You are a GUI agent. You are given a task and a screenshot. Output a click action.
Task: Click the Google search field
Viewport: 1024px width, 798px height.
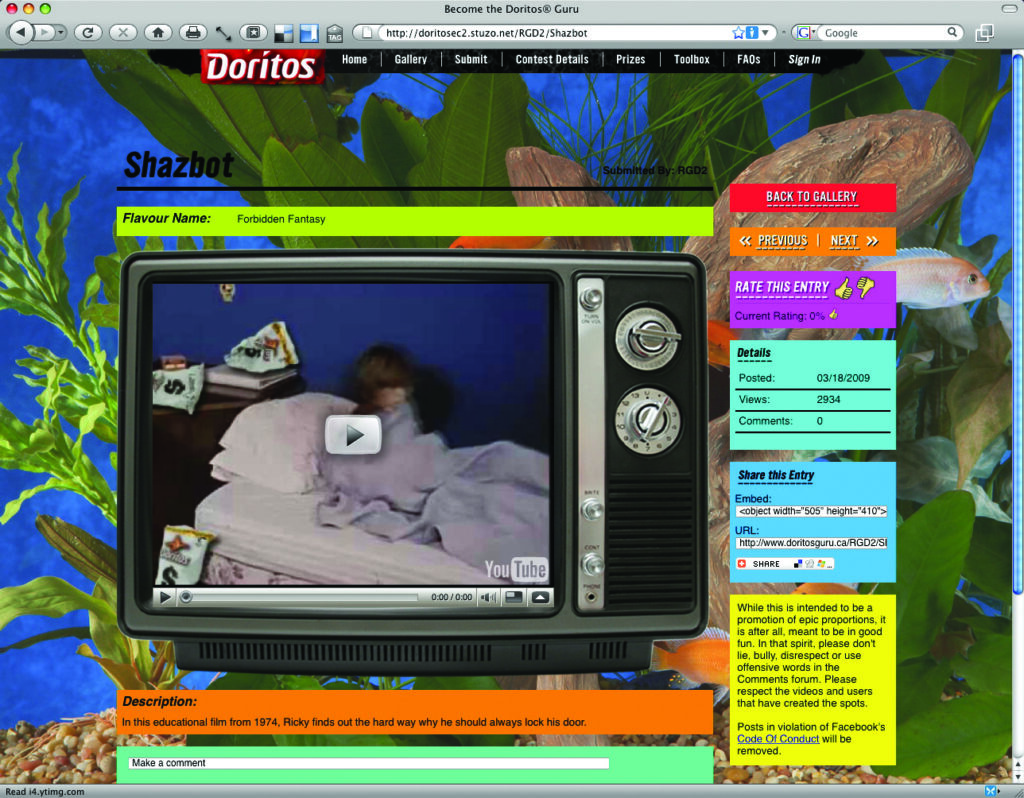882,33
